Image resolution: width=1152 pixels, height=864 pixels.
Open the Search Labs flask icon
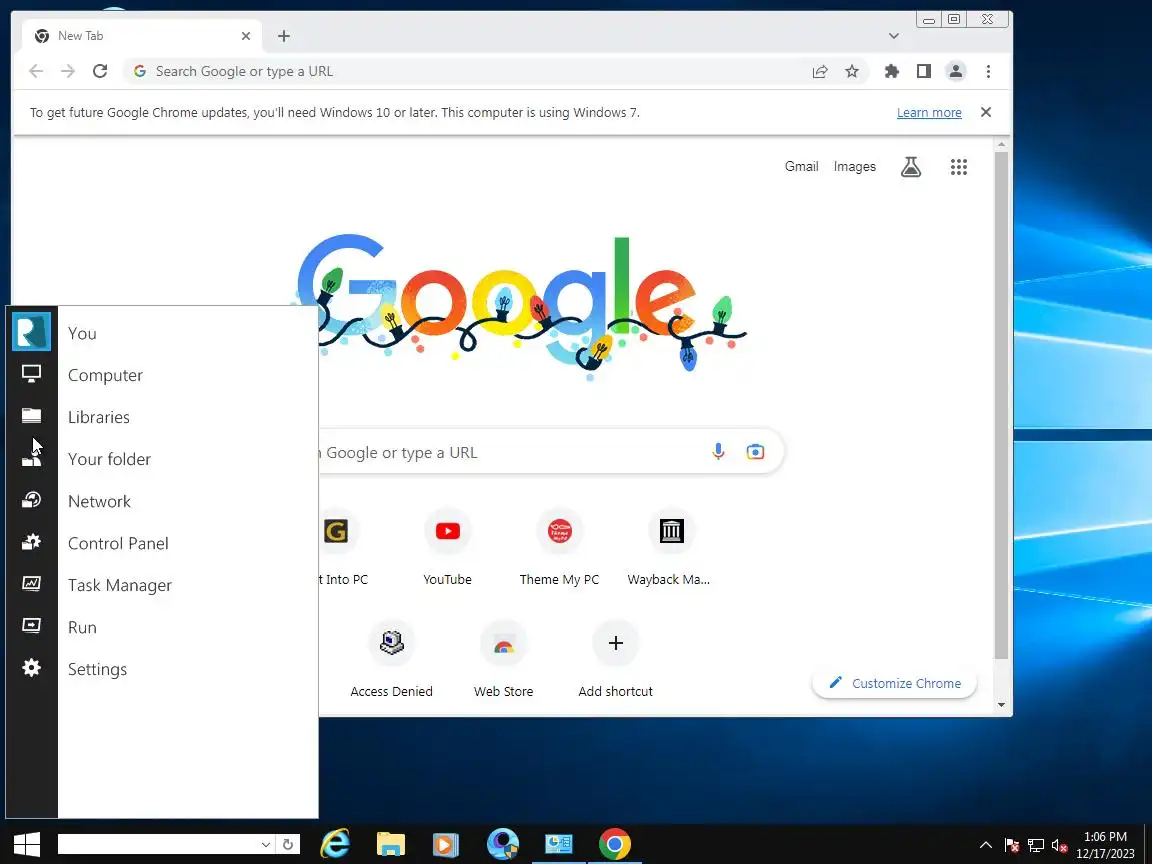(x=911, y=167)
